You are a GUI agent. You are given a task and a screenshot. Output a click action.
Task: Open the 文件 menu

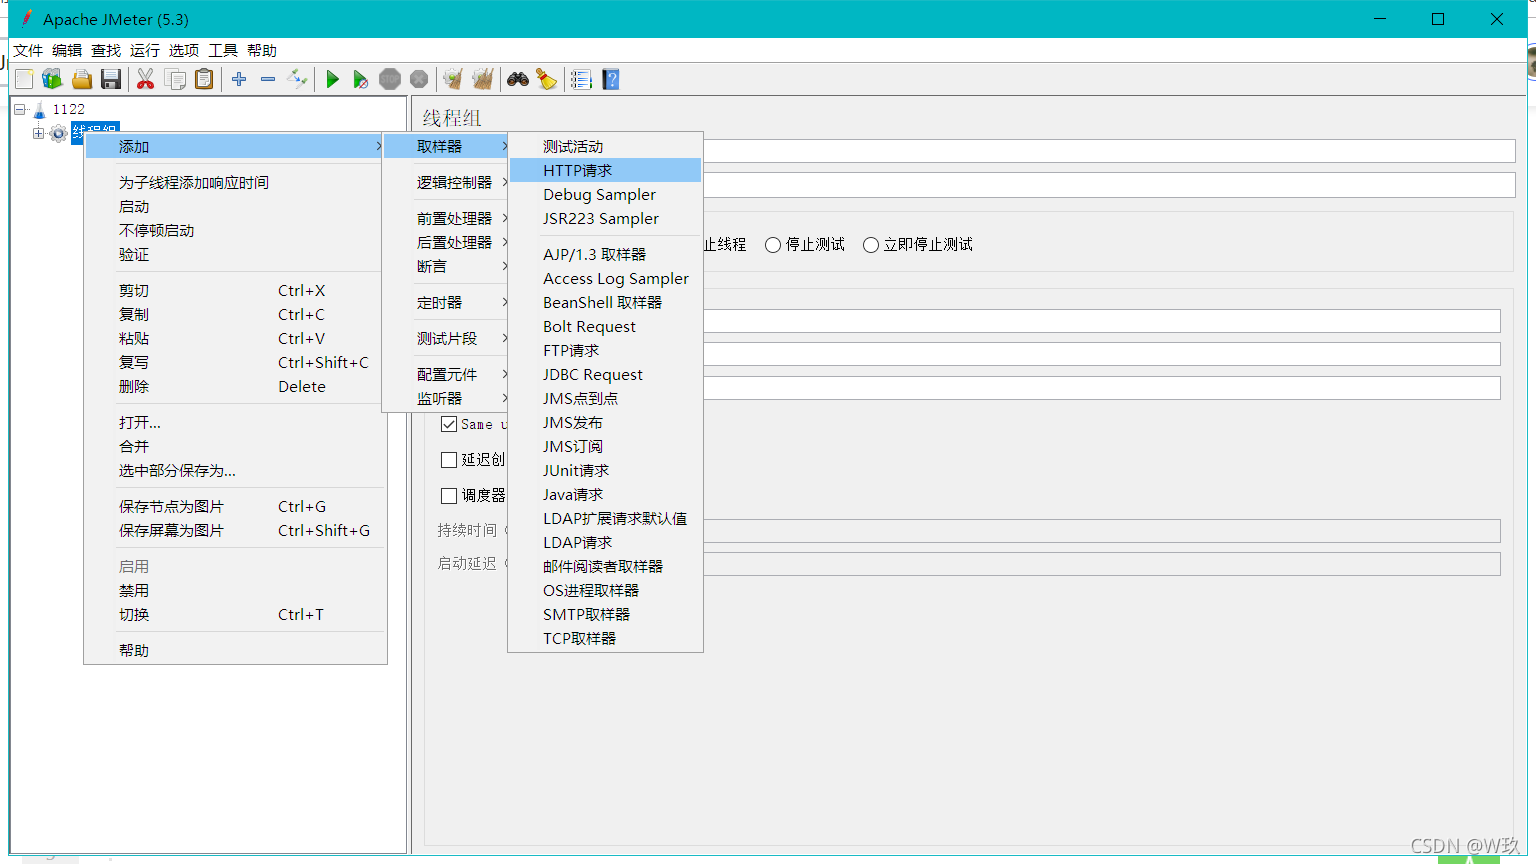point(28,50)
